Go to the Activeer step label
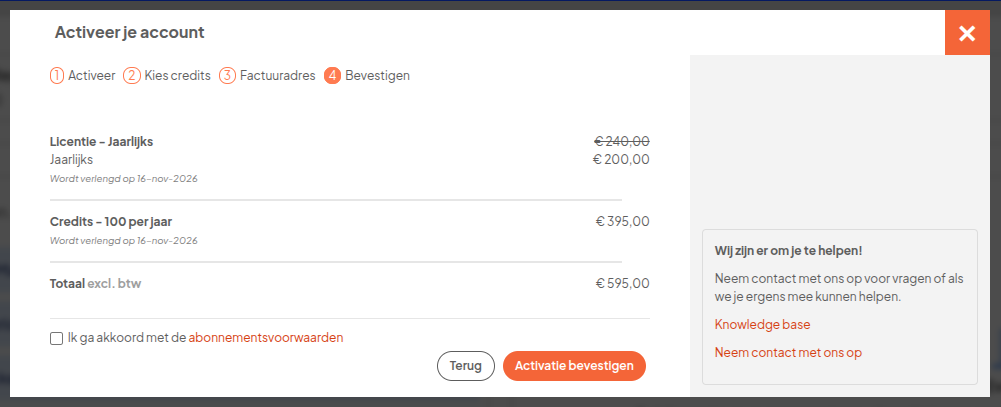1001x407 pixels. click(x=91, y=75)
